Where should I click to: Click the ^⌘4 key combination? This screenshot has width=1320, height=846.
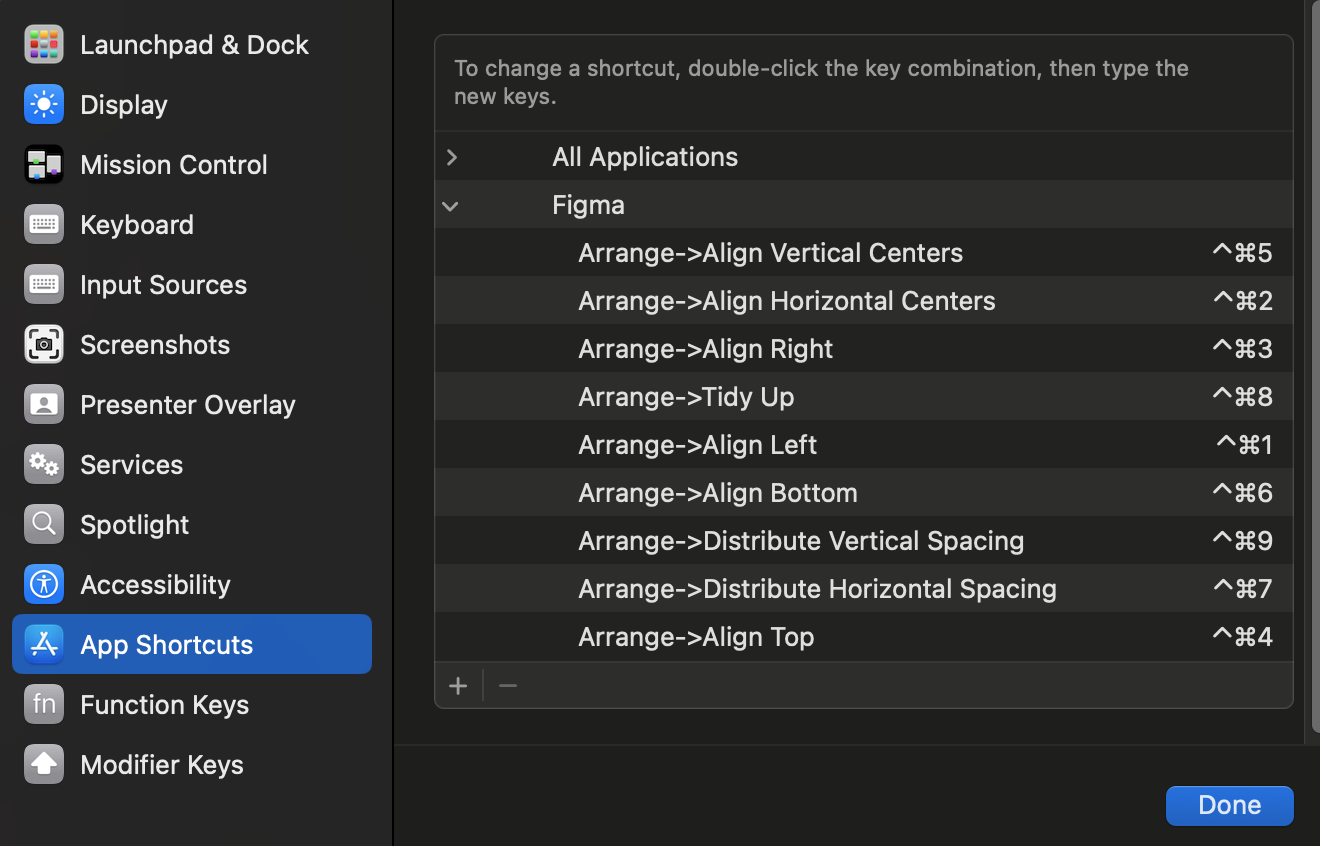[1242, 637]
